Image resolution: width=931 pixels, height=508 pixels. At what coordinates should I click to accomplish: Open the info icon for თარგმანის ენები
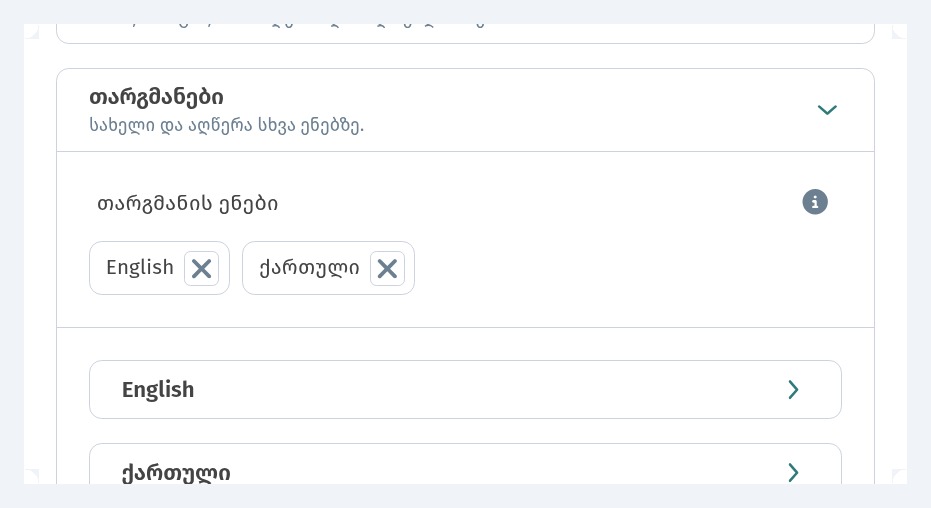click(x=815, y=202)
